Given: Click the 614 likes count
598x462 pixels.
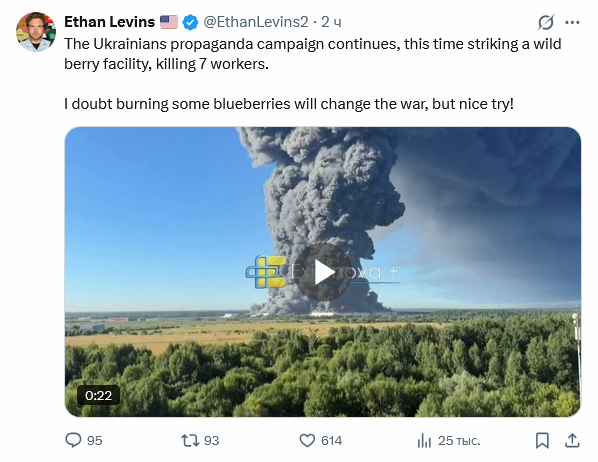Looking at the screenshot, I should [x=331, y=441].
